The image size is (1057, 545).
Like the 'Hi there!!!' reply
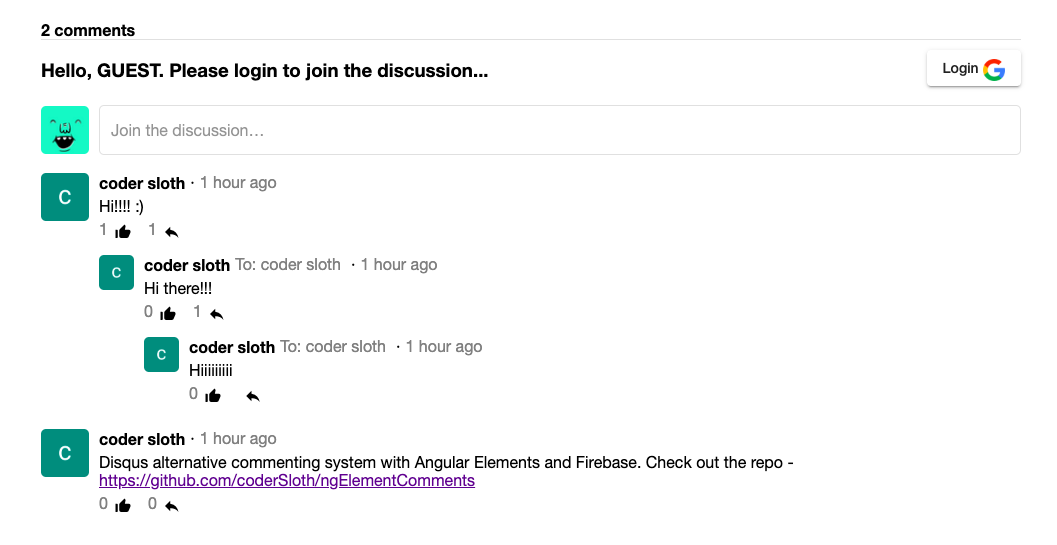point(168,314)
